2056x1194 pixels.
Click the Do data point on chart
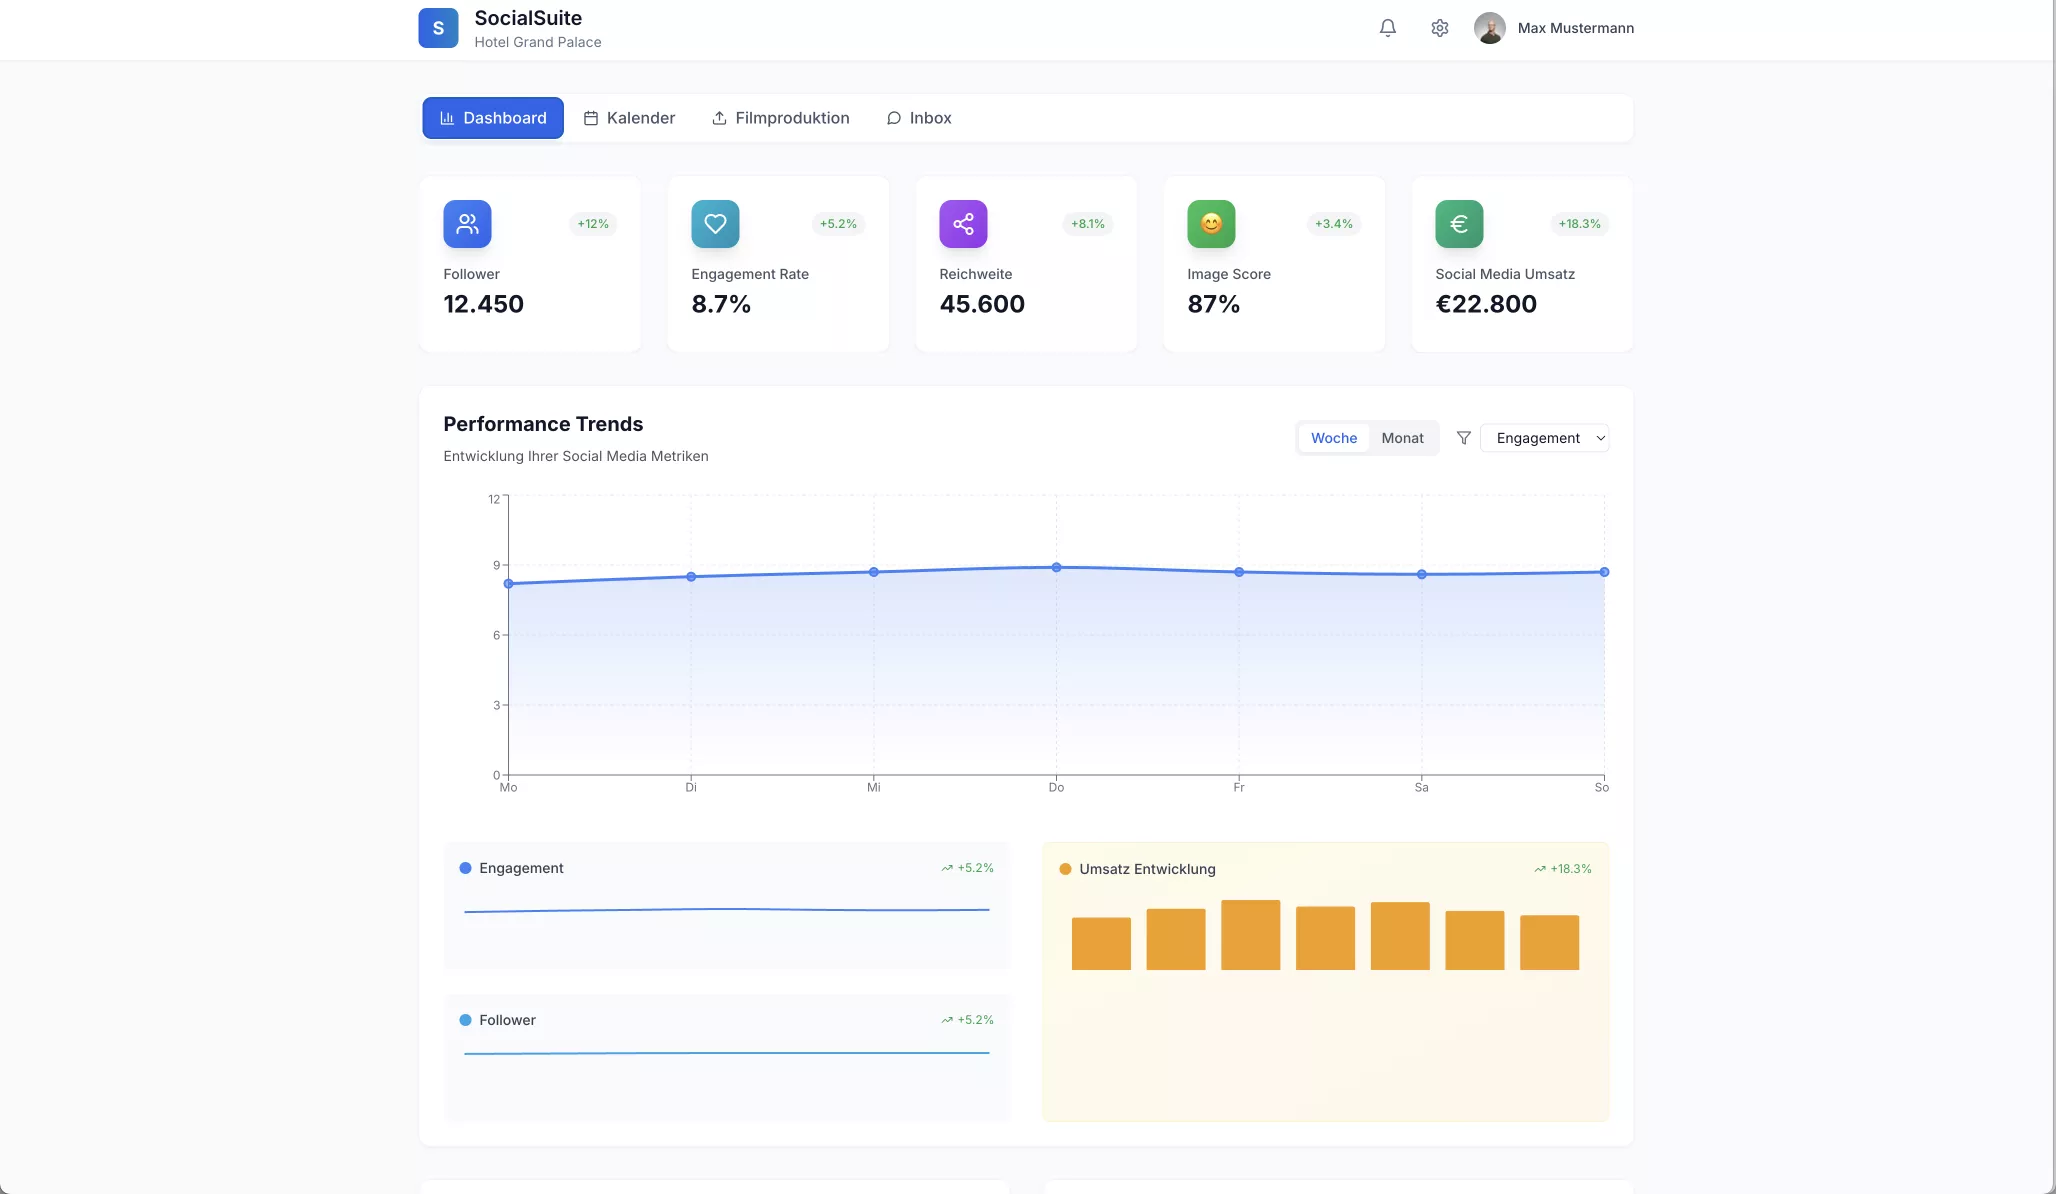pyautogui.click(x=1056, y=567)
